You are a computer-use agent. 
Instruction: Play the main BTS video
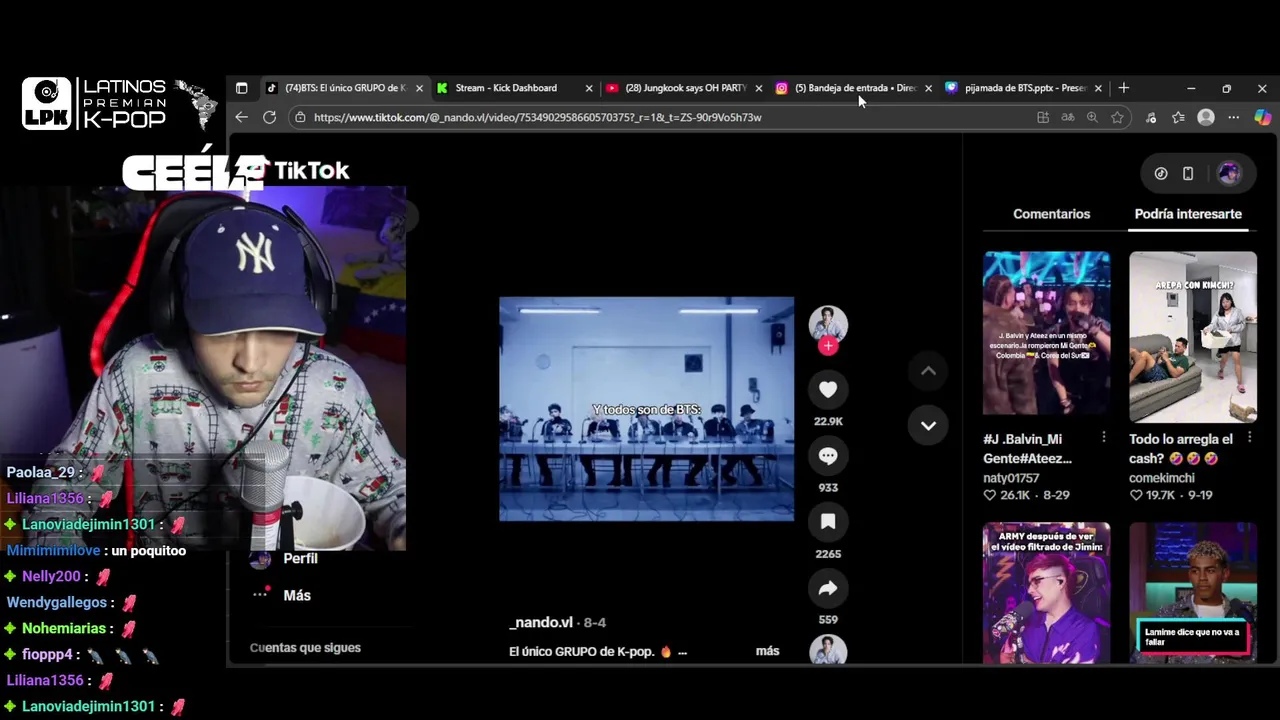tap(647, 409)
